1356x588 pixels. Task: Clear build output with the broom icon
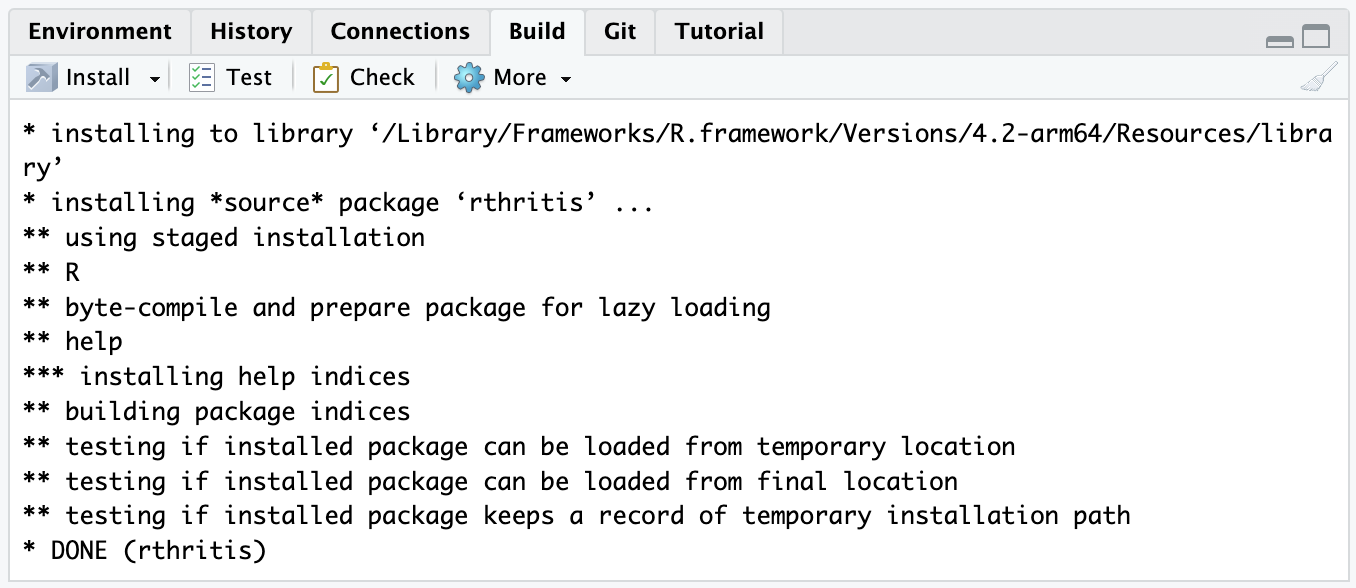[x=1318, y=78]
